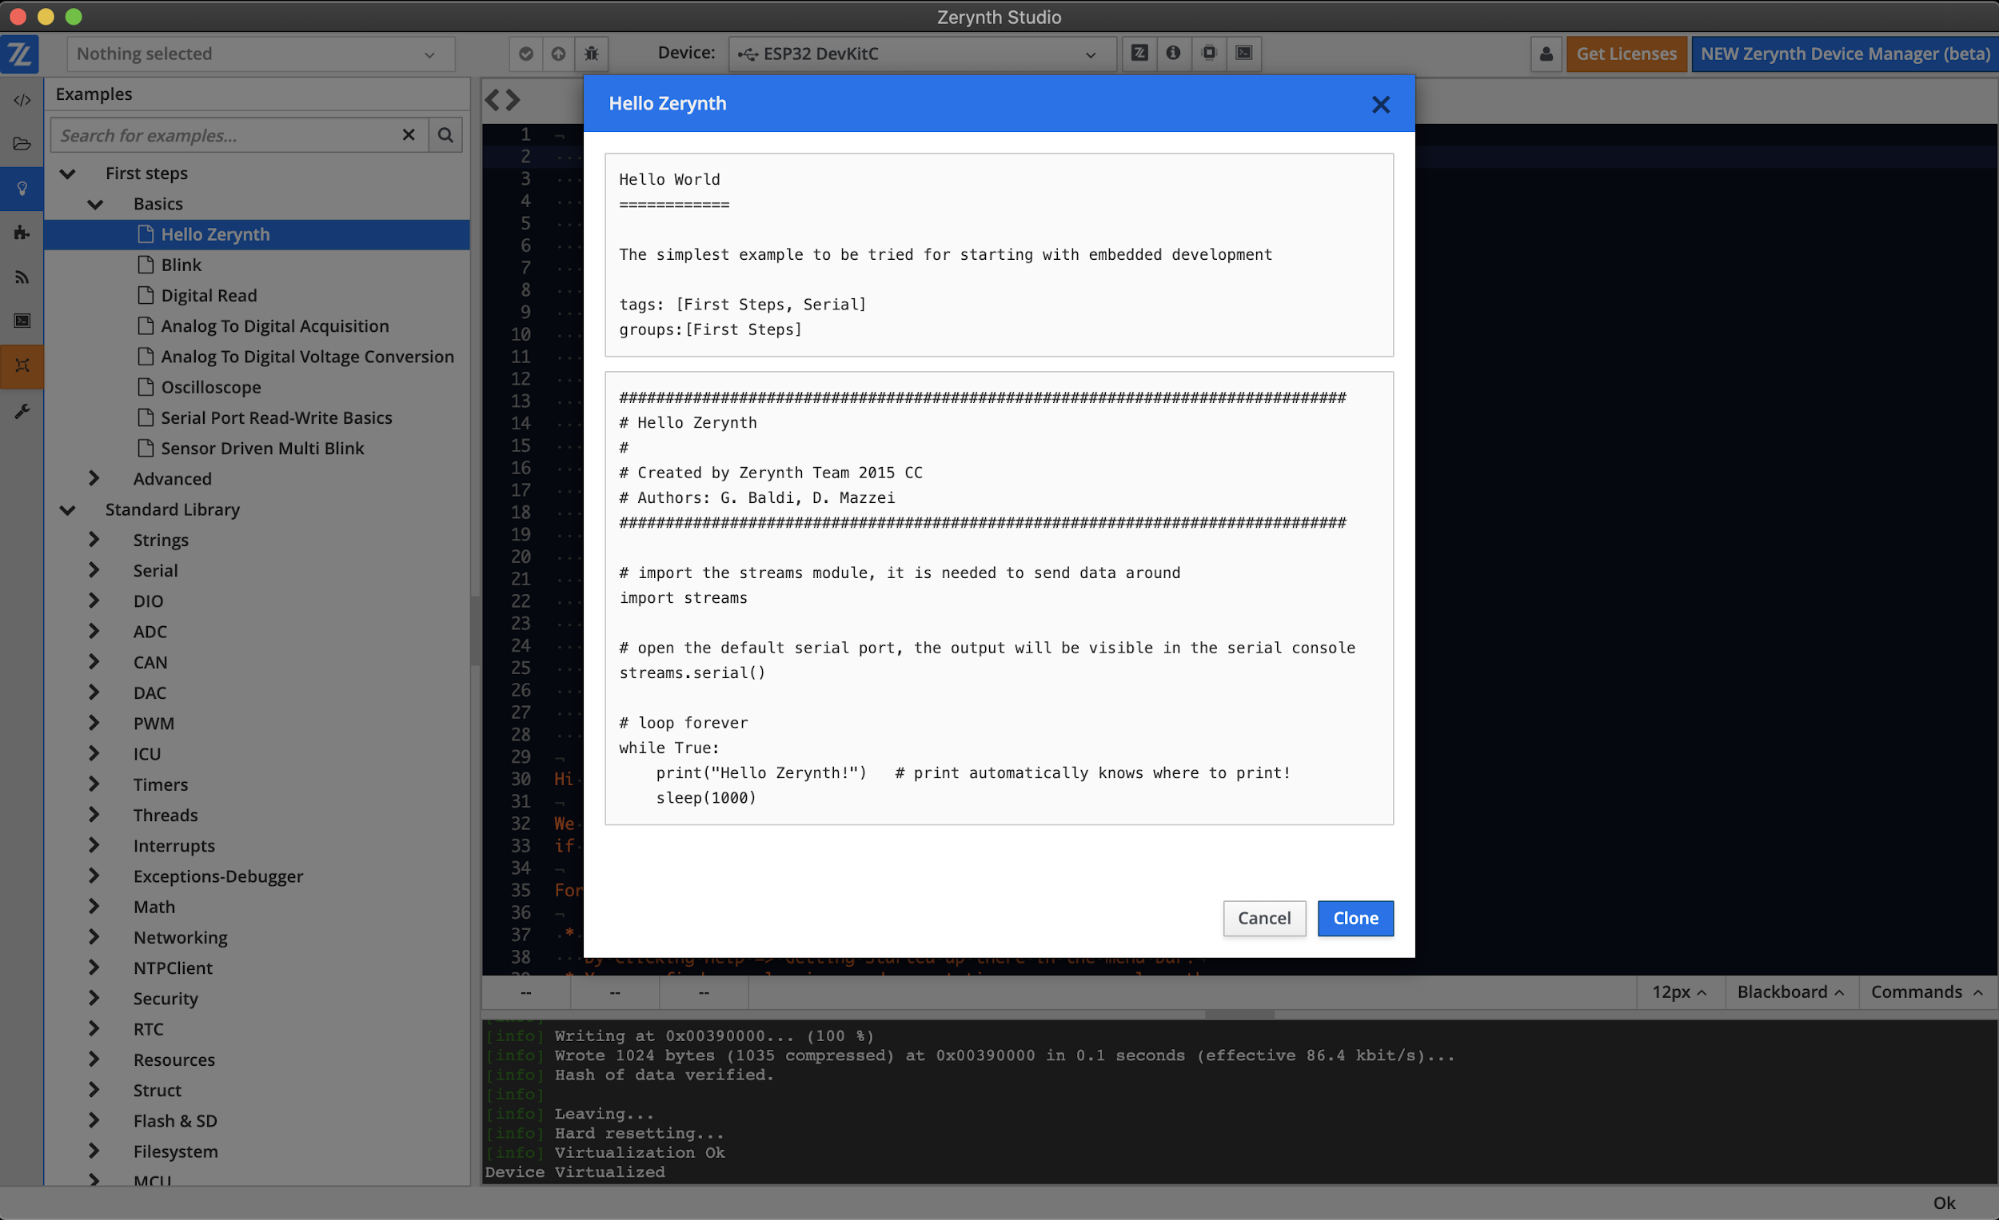The height and width of the screenshot is (1221, 1999).
Task: Open the Blackboard theme menu
Action: (1789, 992)
